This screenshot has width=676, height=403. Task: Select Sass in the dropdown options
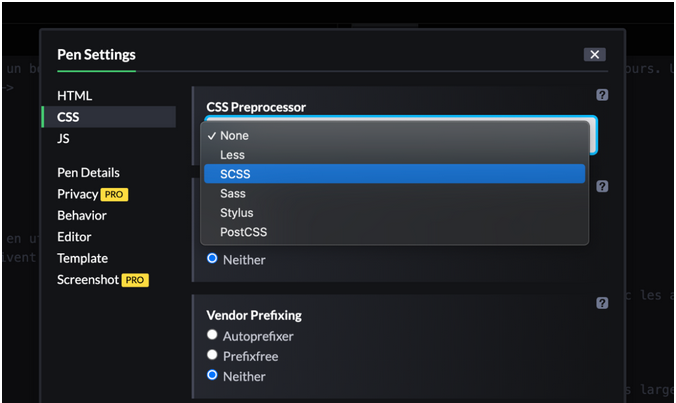pyautogui.click(x=233, y=193)
